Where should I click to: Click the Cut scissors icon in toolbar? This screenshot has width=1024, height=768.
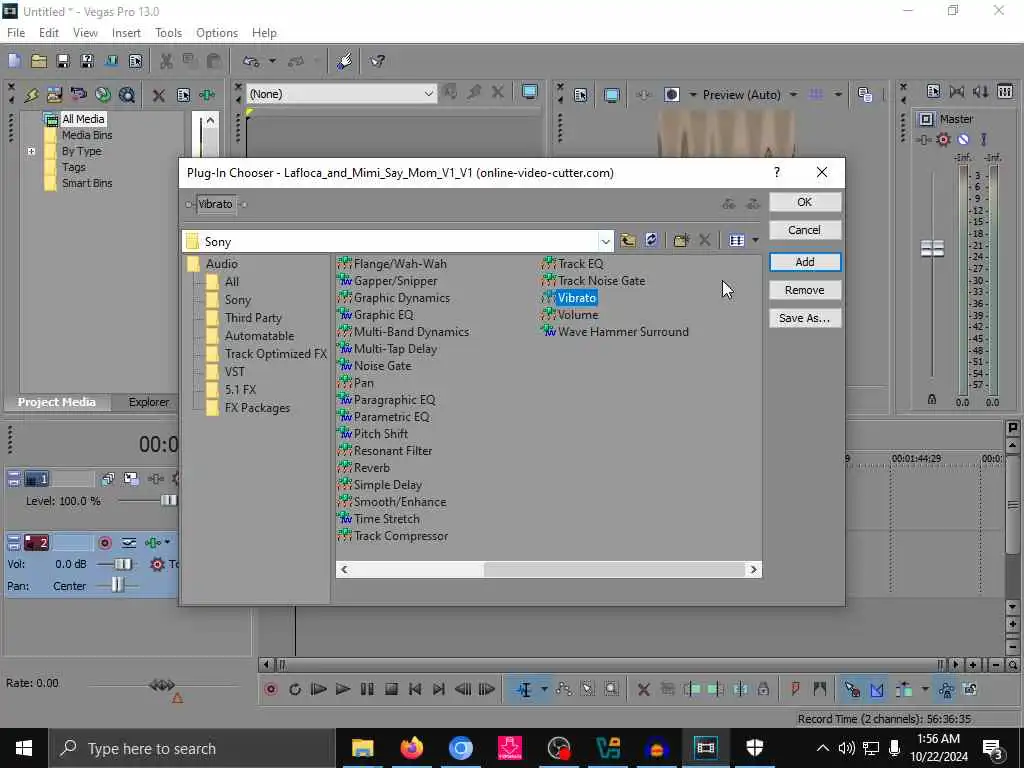[x=167, y=61]
